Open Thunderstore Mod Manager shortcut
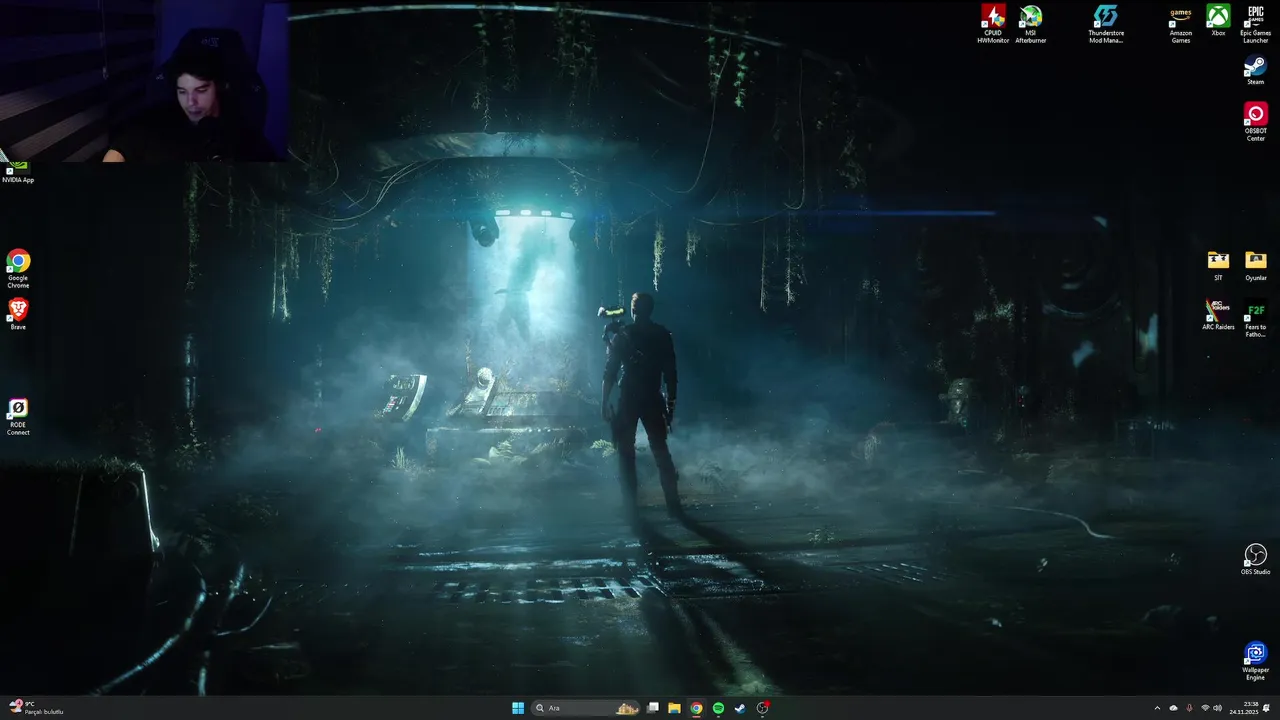 1105,24
